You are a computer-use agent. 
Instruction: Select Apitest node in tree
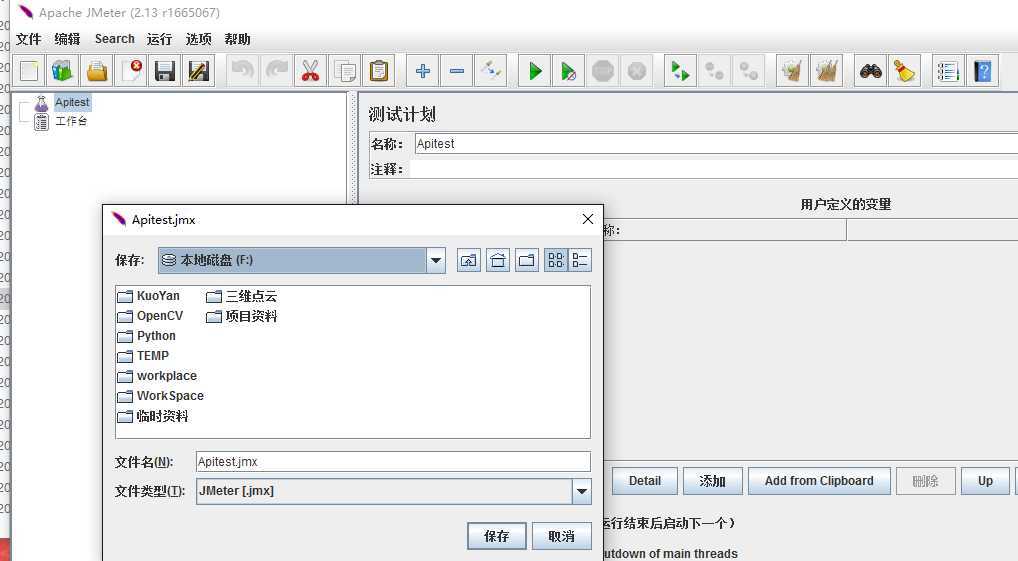tap(72, 103)
